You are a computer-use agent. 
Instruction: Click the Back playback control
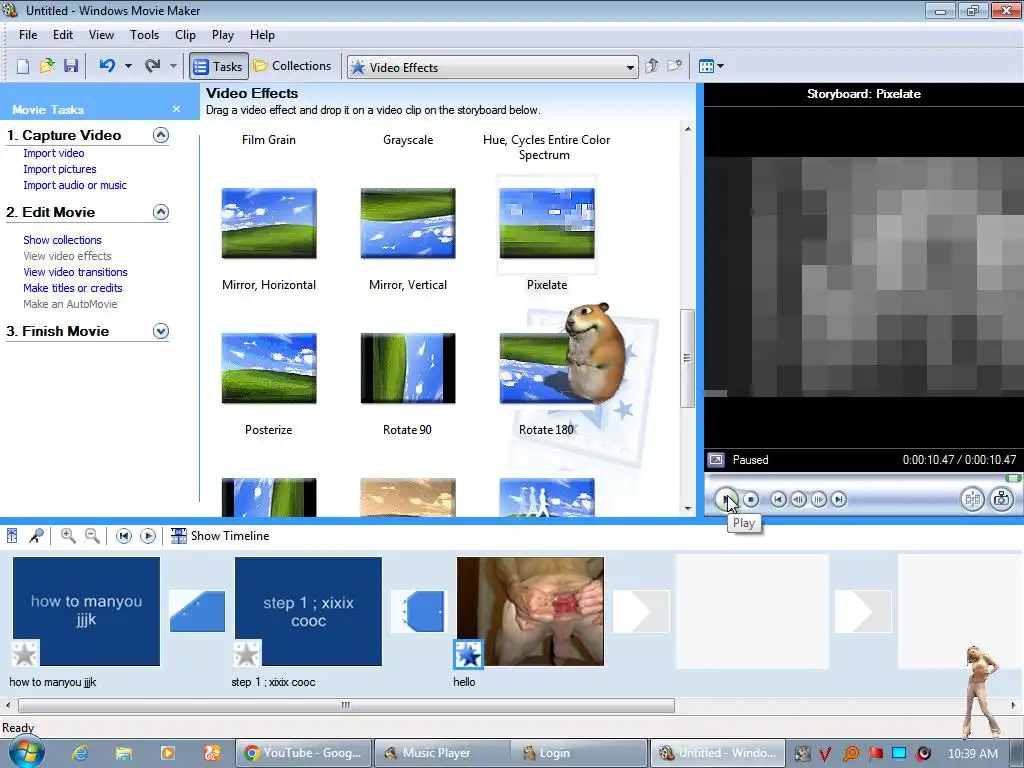(778, 500)
